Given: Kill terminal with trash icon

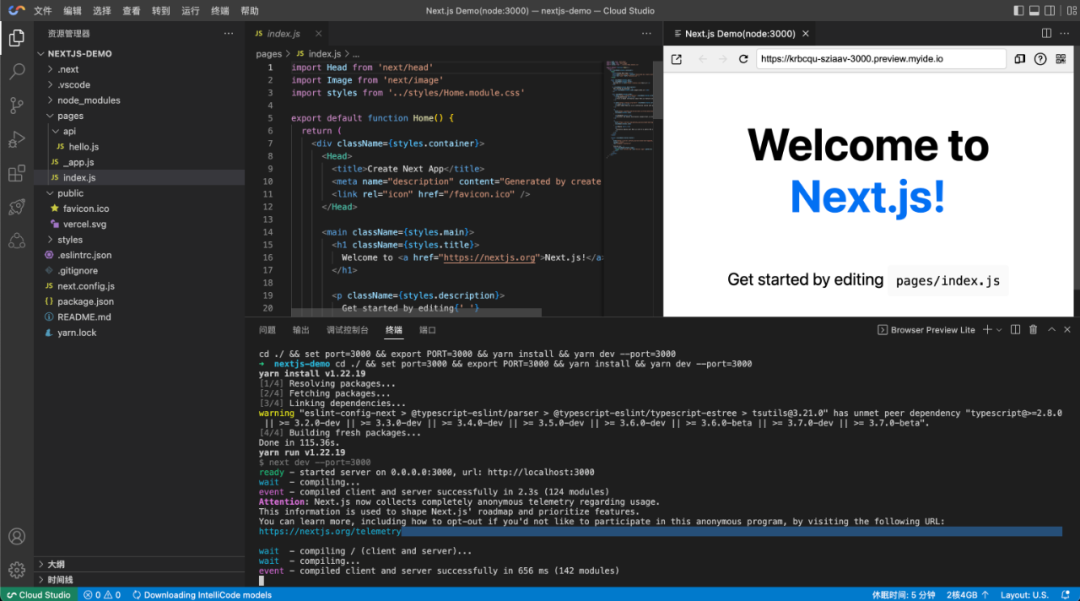Looking at the screenshot, I should pyautogui.click(x=1033, y=330).
